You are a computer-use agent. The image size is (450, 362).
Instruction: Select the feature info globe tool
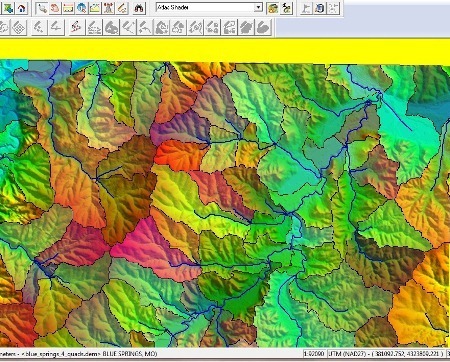pos(82,8)
